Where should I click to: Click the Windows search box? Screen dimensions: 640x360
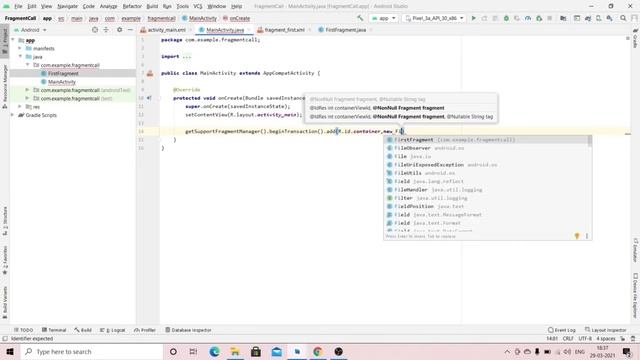tap(91, 351)
